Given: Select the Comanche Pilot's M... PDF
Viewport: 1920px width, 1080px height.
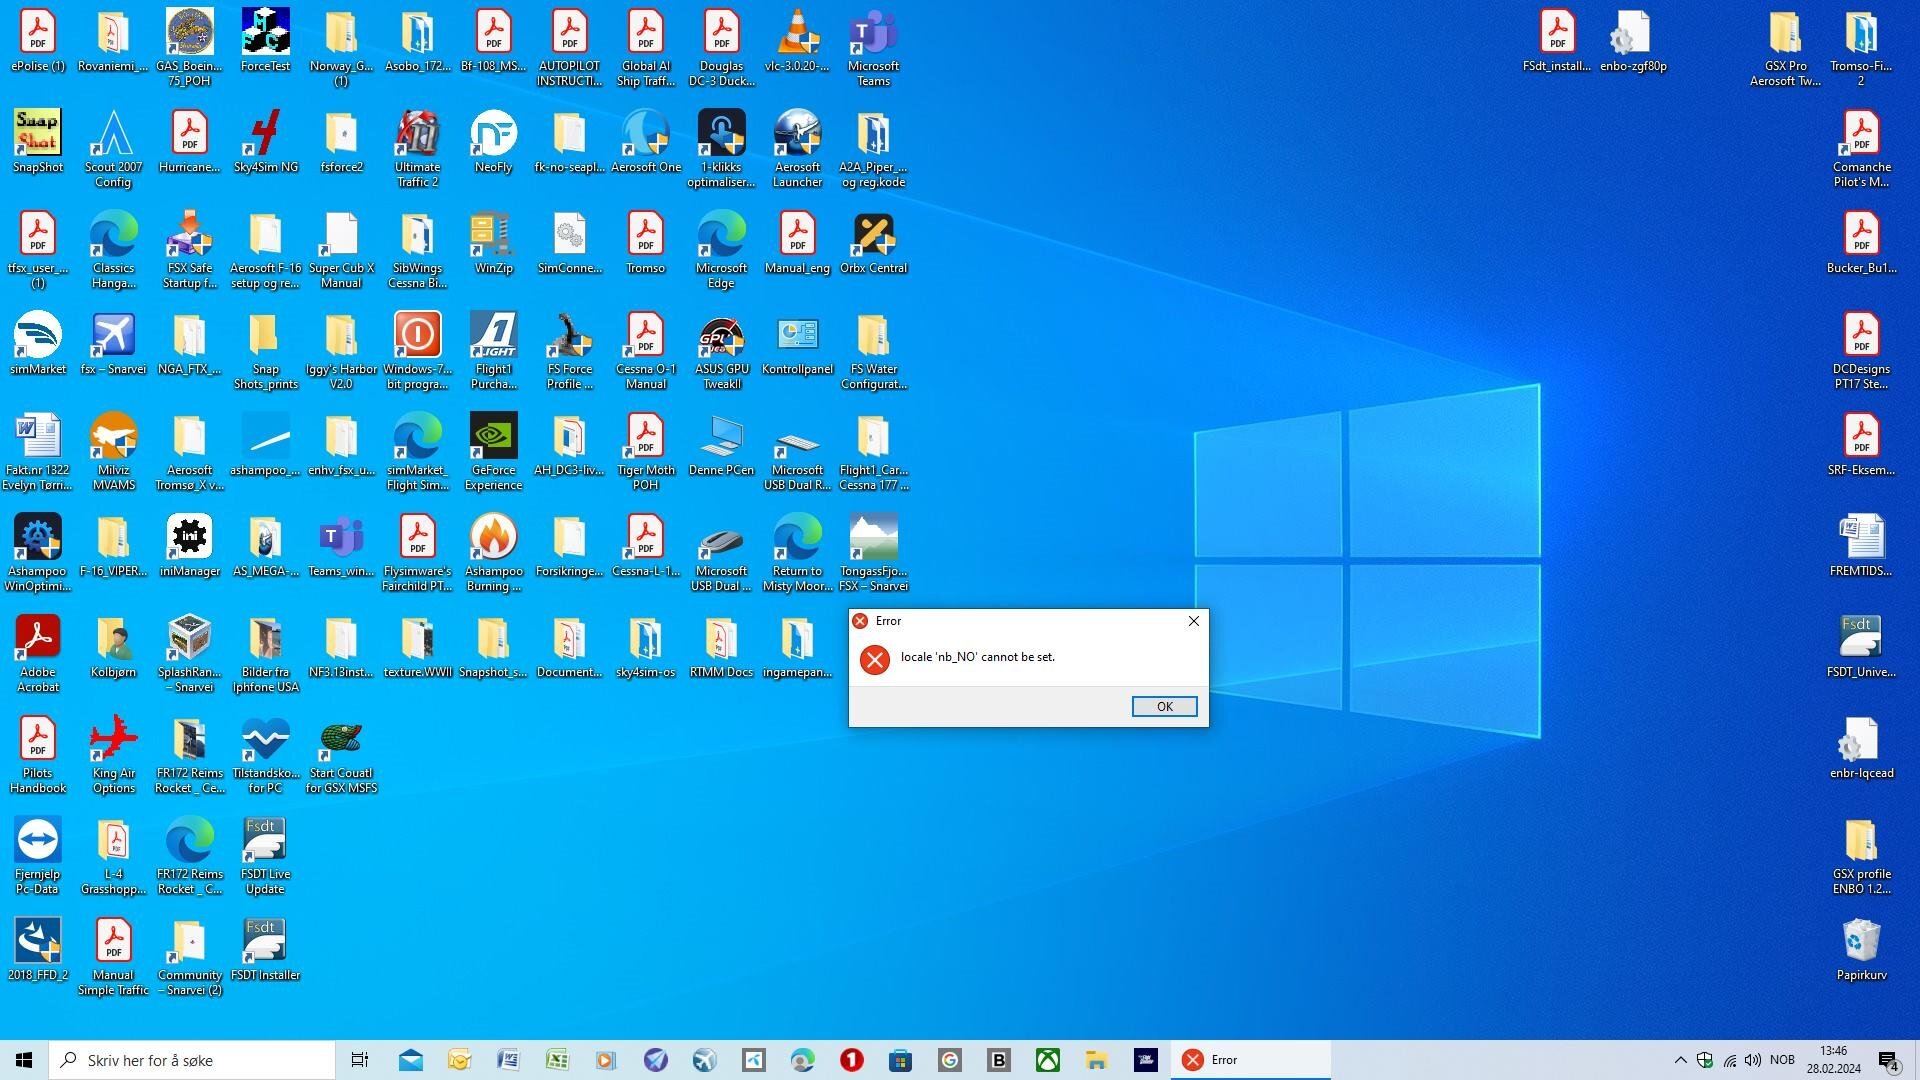Looking at the screenshot, I should point(1861,149).
